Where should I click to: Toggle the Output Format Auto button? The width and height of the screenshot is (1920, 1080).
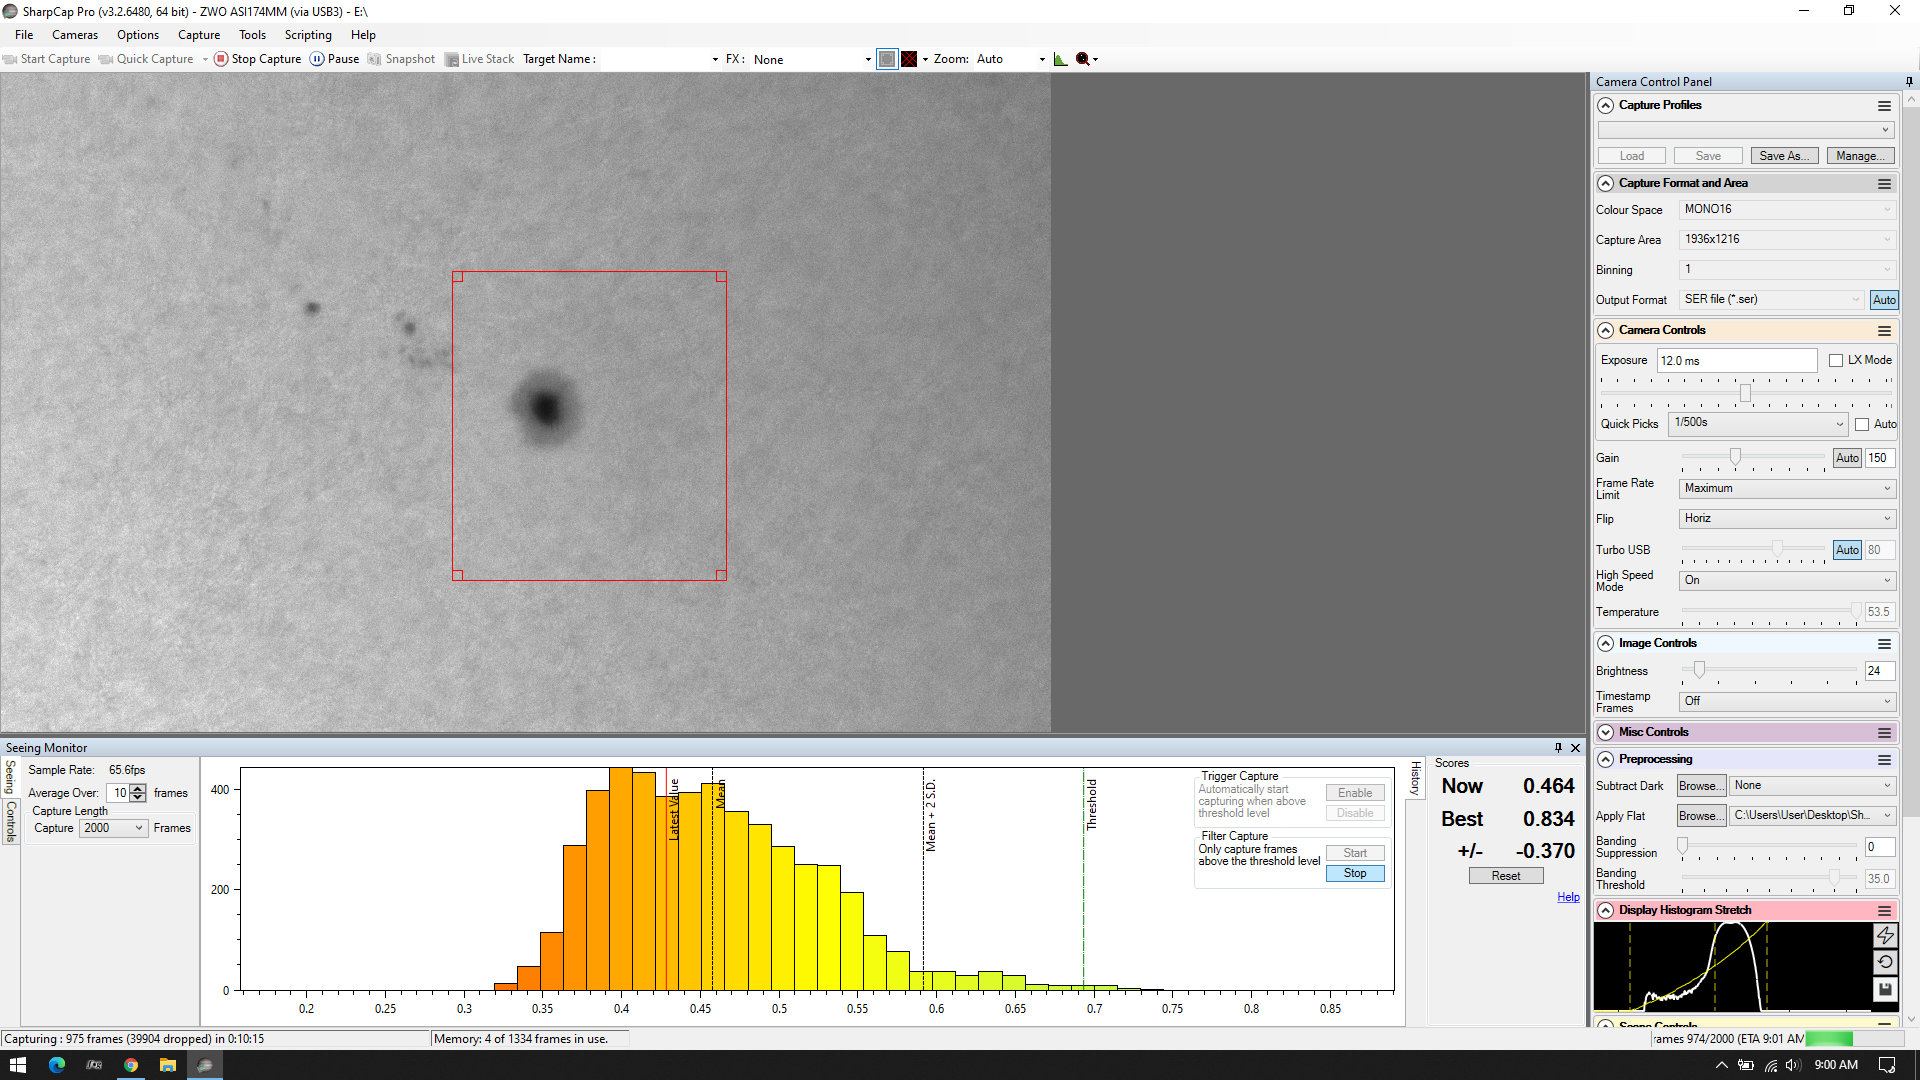pyautogui.click(x=1884, y=300)
